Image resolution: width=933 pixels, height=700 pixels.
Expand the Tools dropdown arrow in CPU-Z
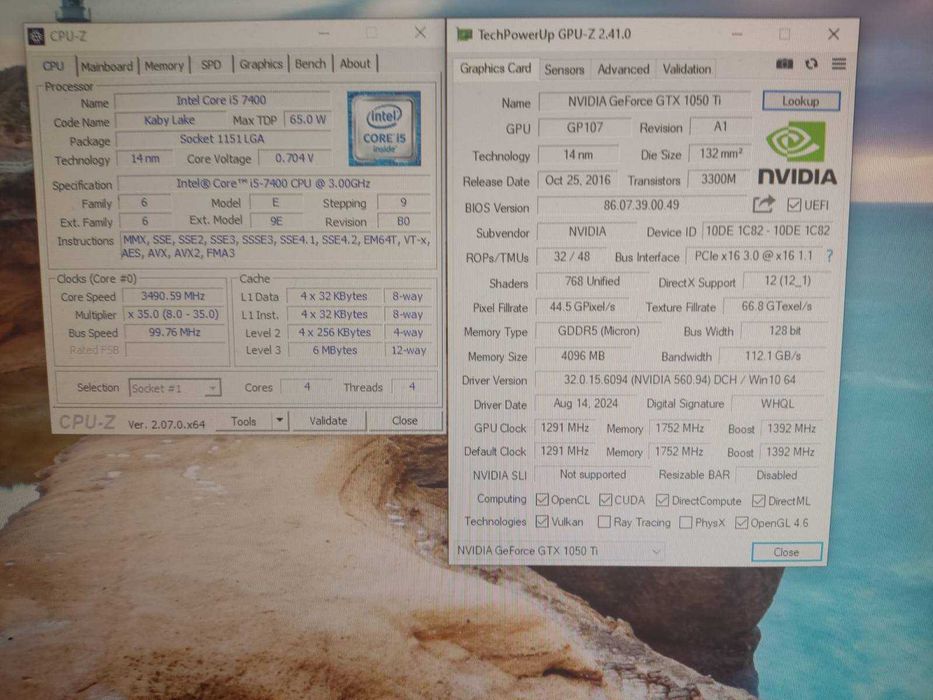pyautogui.click(x=280, y=421)
